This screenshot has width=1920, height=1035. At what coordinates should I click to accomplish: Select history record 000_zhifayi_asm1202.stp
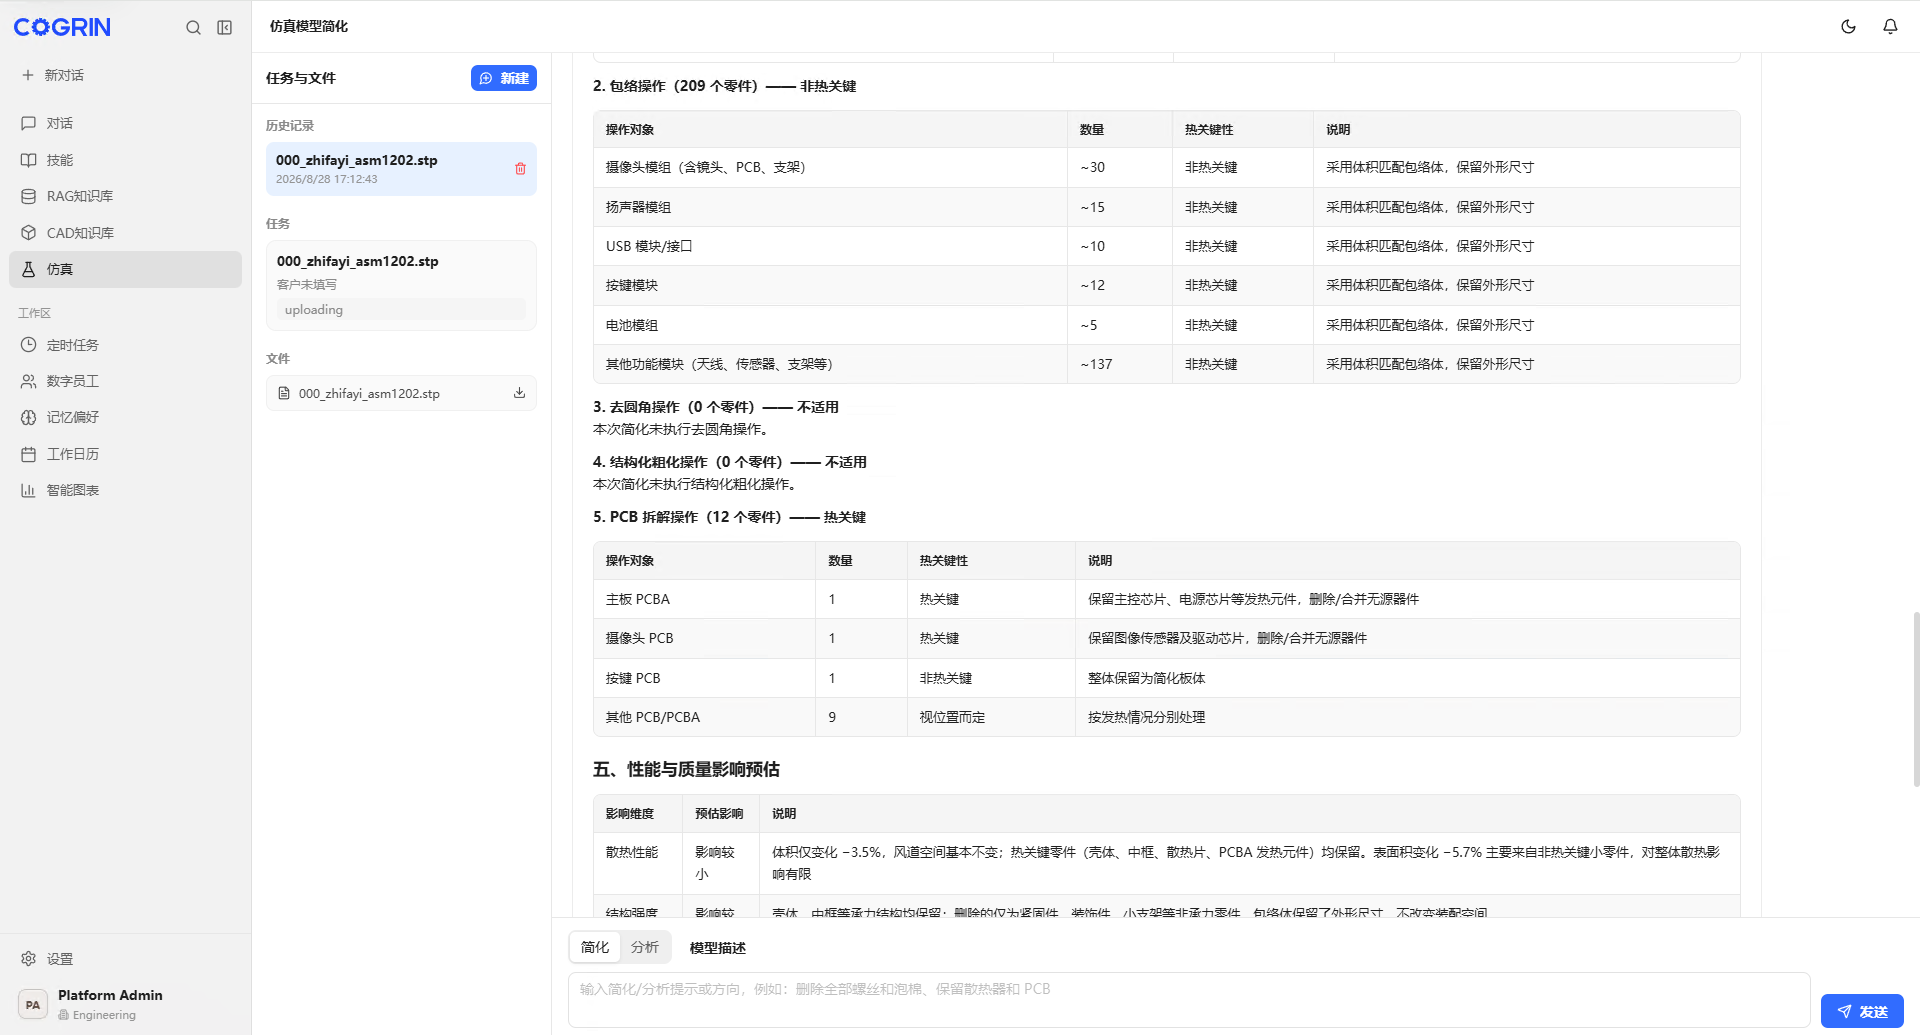tap(401, 169)
